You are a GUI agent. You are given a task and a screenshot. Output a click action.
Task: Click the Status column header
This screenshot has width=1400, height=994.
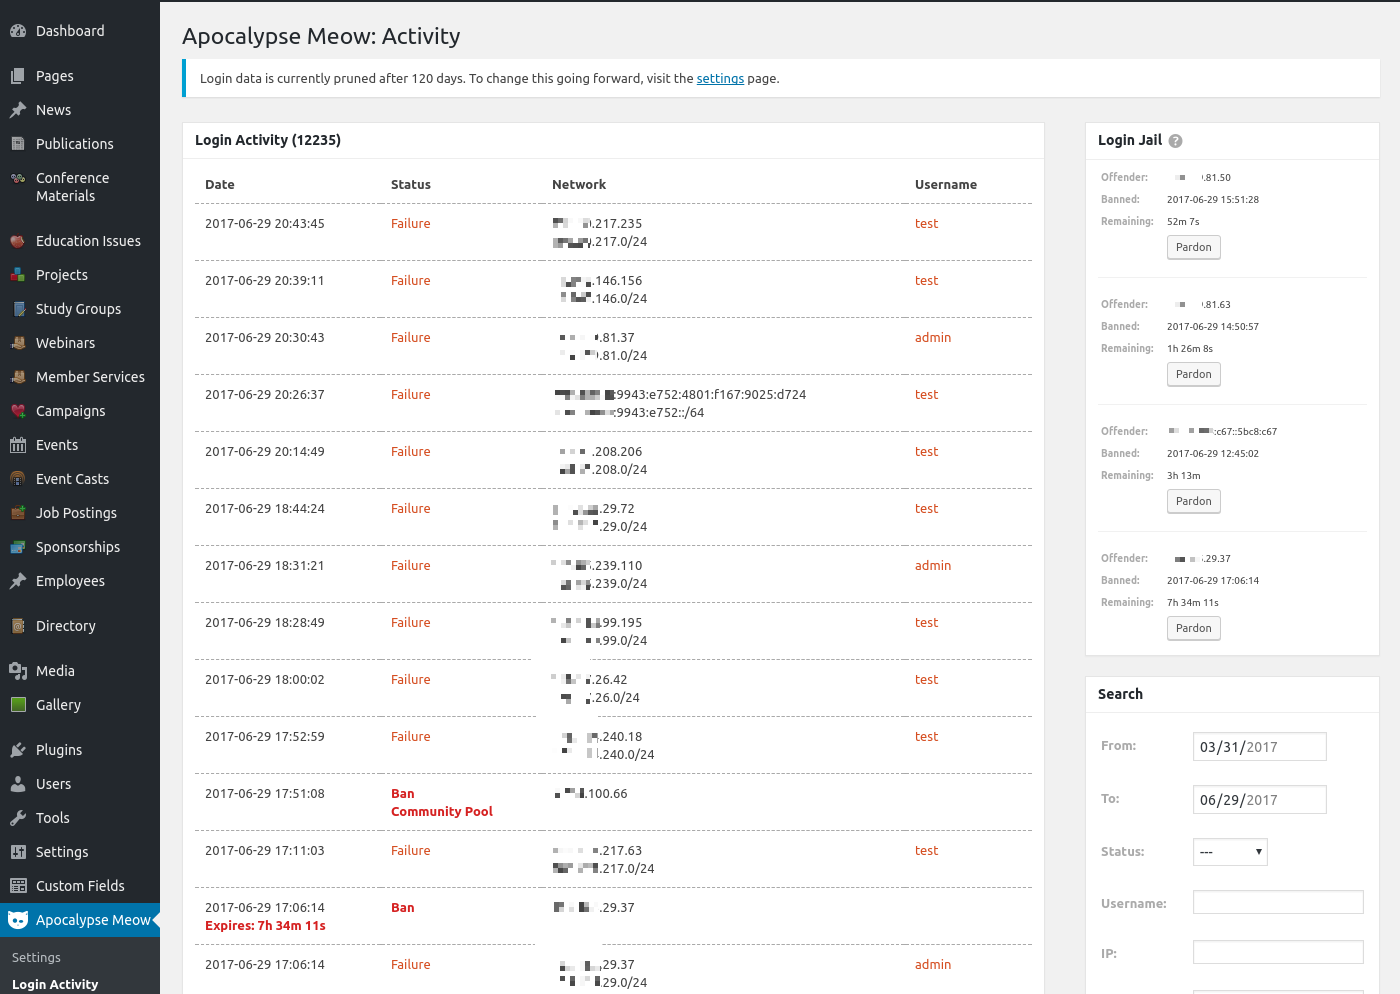pos(411,185)
